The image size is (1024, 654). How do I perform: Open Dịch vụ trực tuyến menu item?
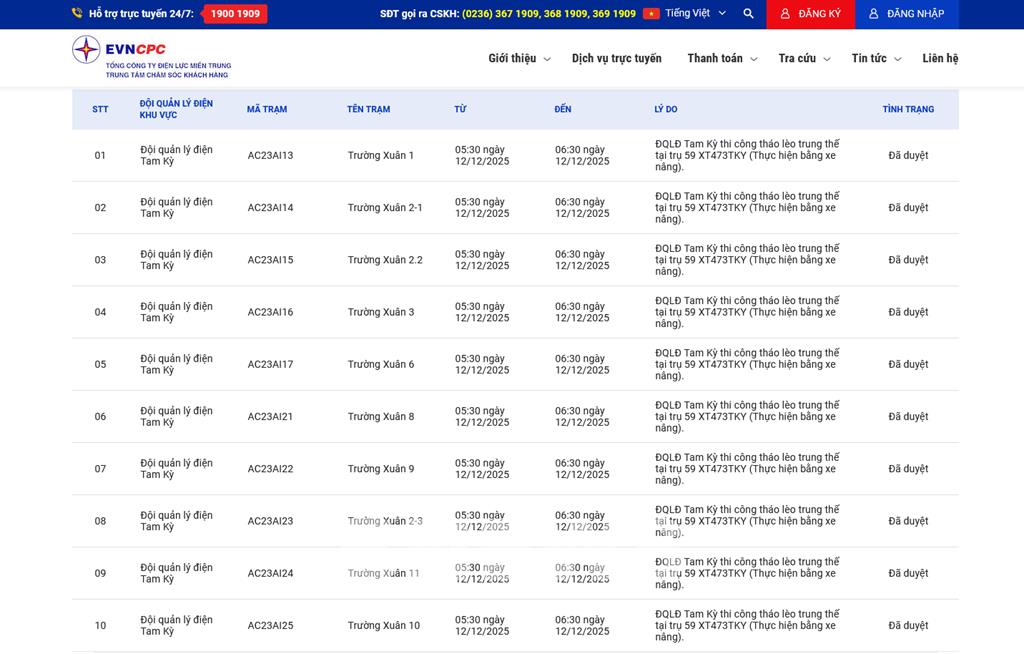[616, 59]
